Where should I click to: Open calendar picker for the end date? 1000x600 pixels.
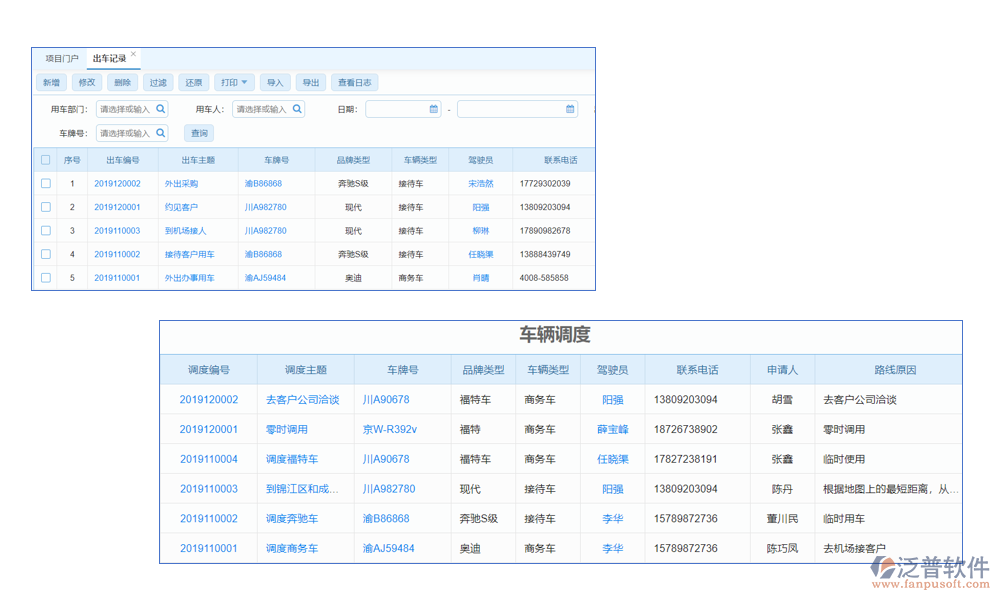tap(570, 108)
